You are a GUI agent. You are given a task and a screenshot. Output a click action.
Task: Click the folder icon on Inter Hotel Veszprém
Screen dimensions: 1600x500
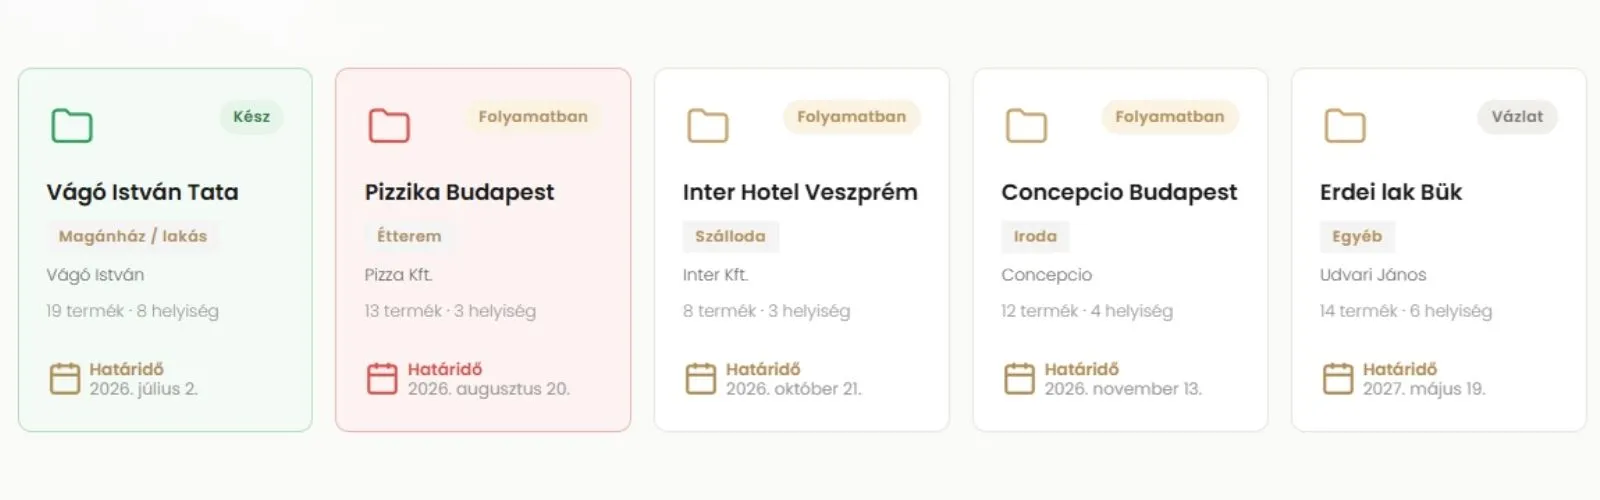coord(708,126)
